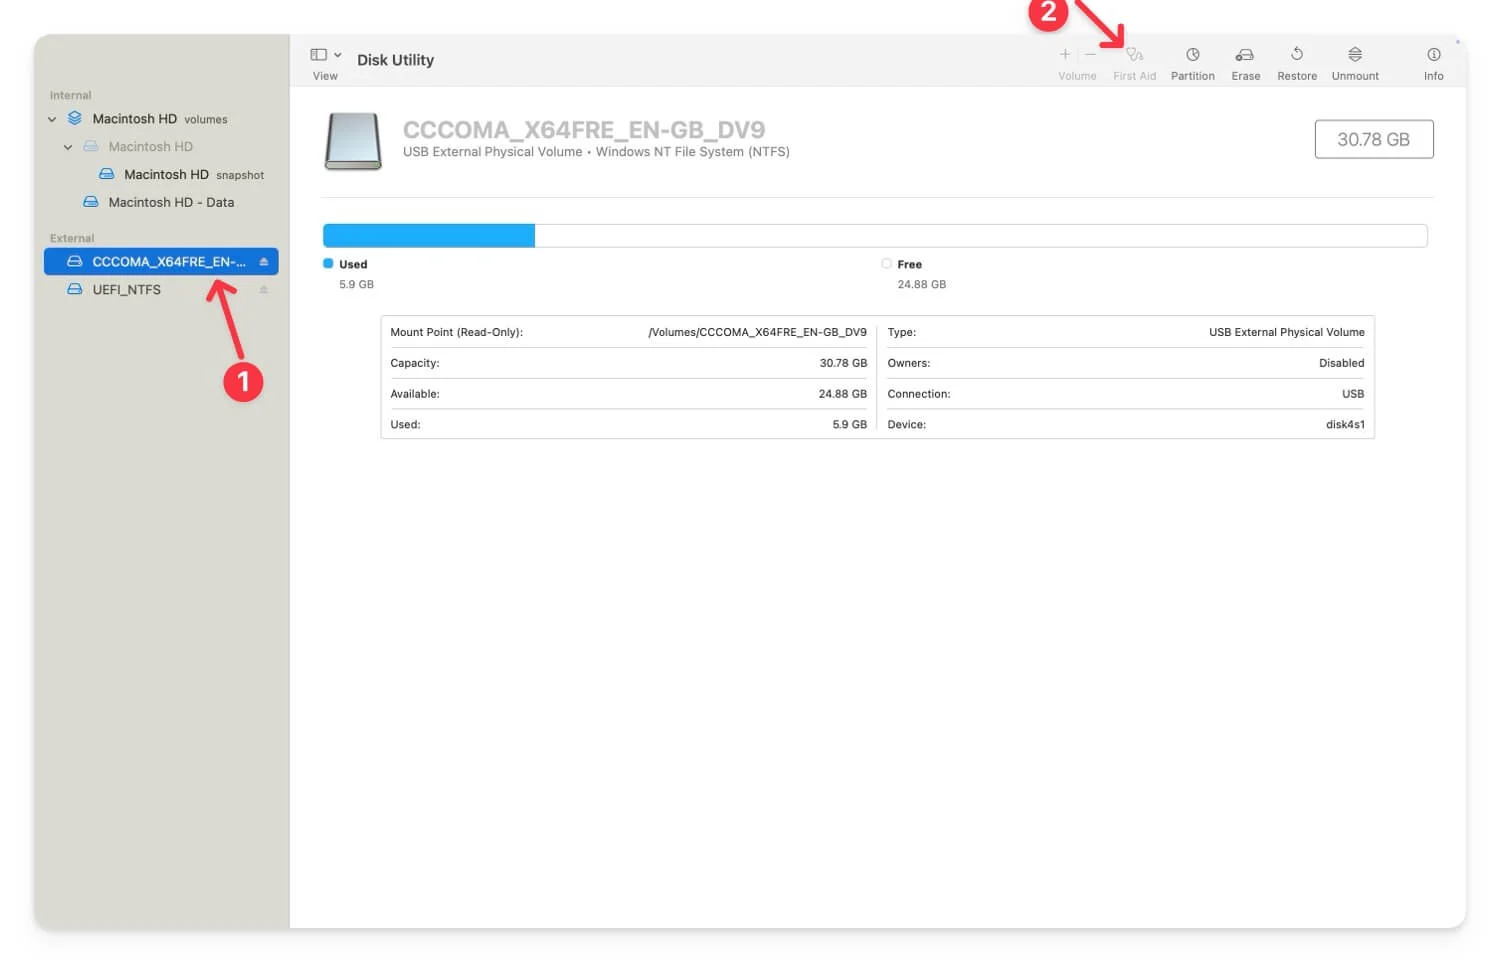Click the 24.88 GB free legend value
This screenshot has height=962, width=1500.
[x=921, y=285]
